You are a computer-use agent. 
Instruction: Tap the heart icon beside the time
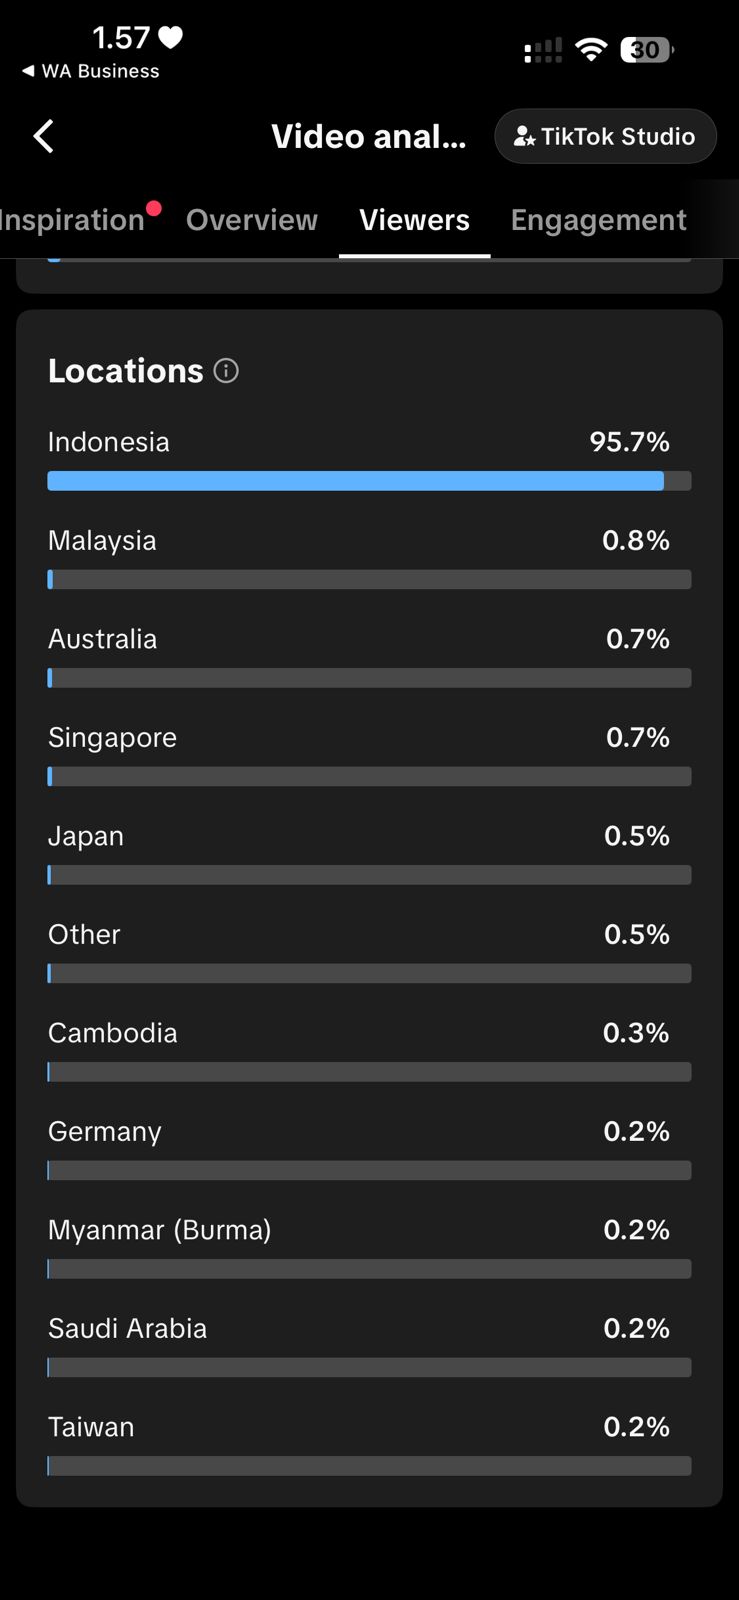pyautogui.click(x=171, y=38)
